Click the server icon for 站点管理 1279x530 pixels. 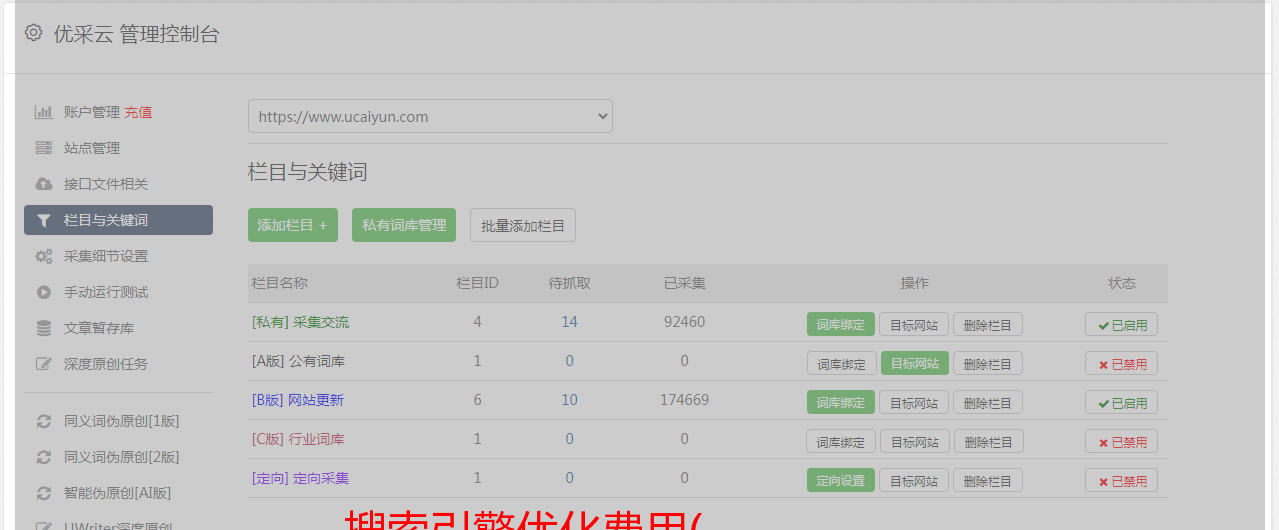tap(43, 148)
